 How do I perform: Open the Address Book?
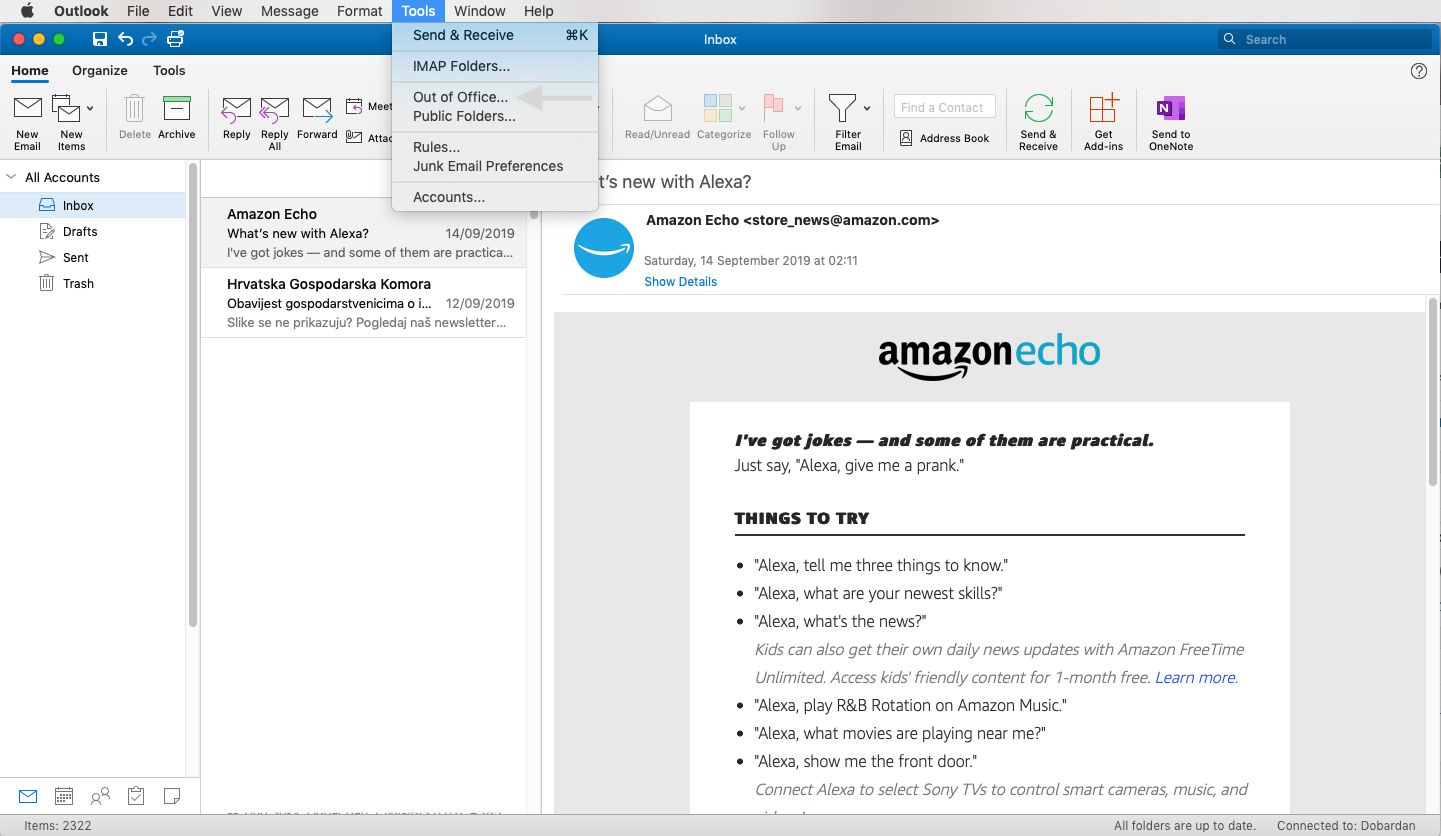click(944, 138)
